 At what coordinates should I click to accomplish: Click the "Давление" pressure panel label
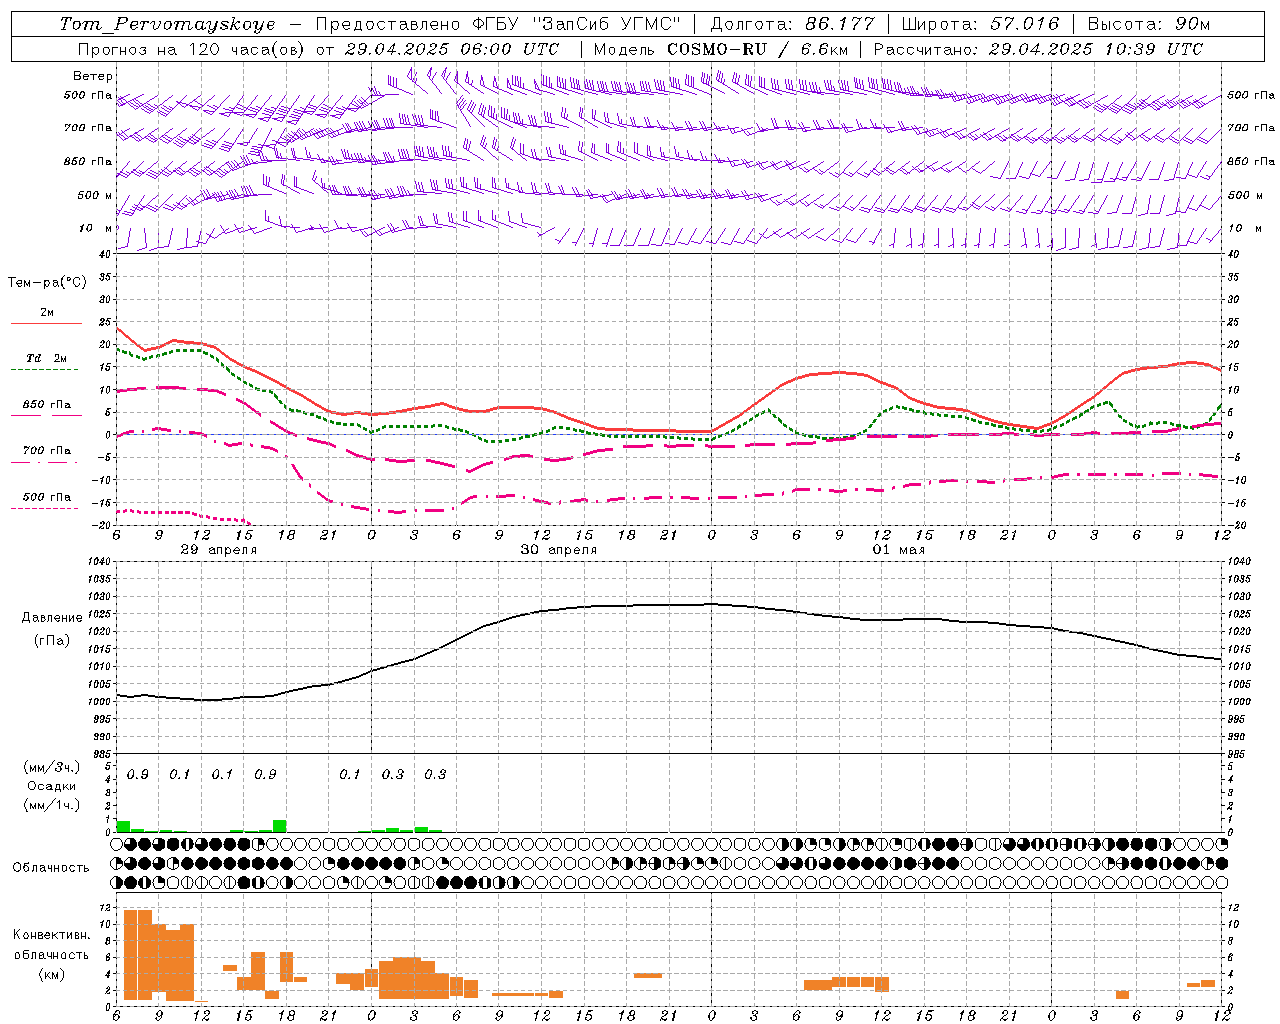(x=52, y=618)
